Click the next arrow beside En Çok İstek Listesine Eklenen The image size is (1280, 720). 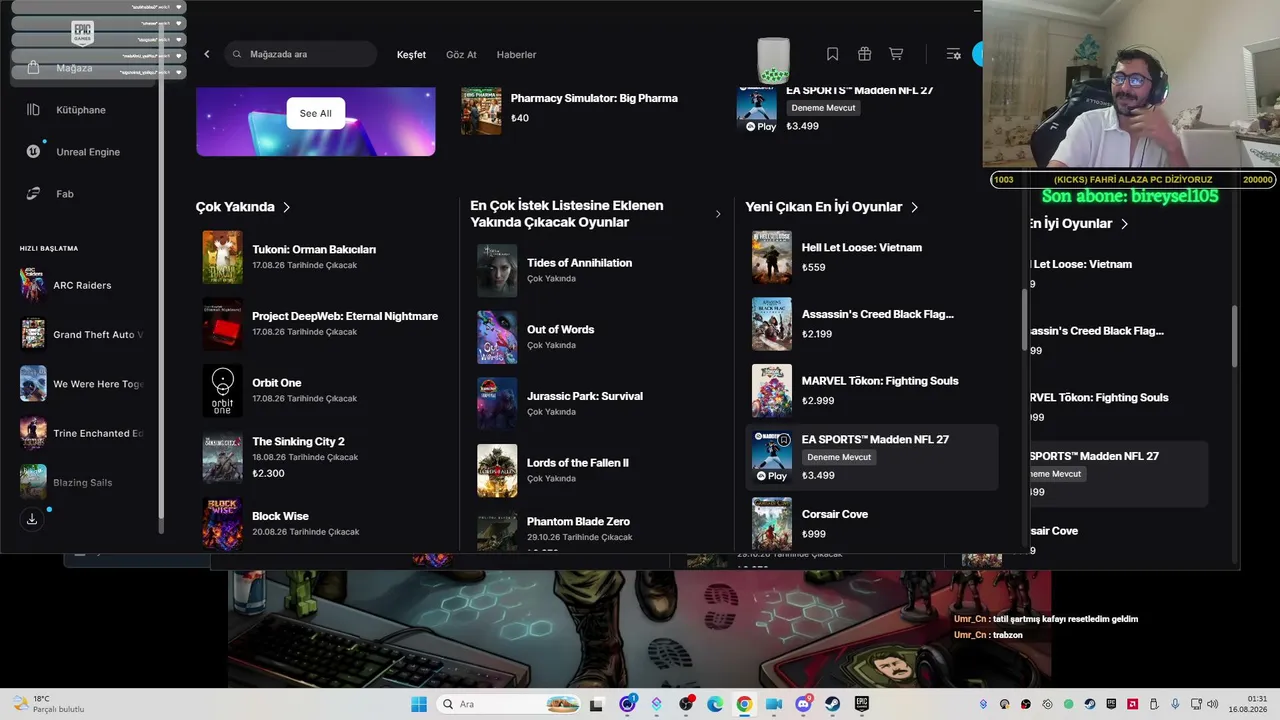pos(717,214)
